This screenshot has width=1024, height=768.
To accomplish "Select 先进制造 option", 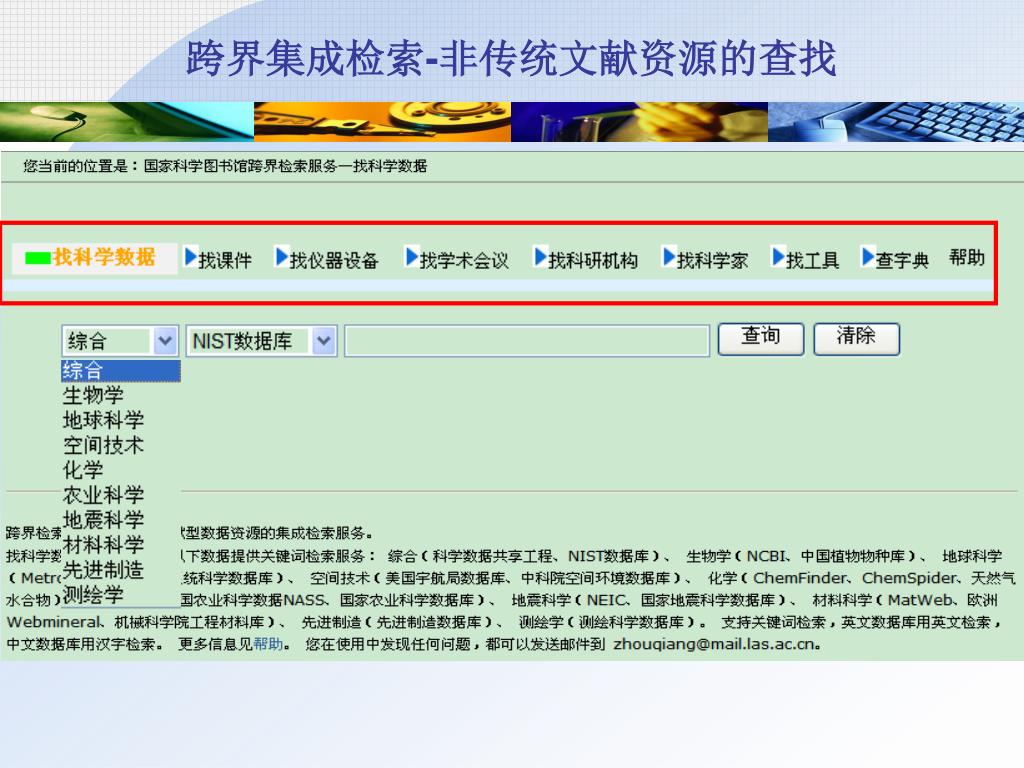I will [103, 569].
